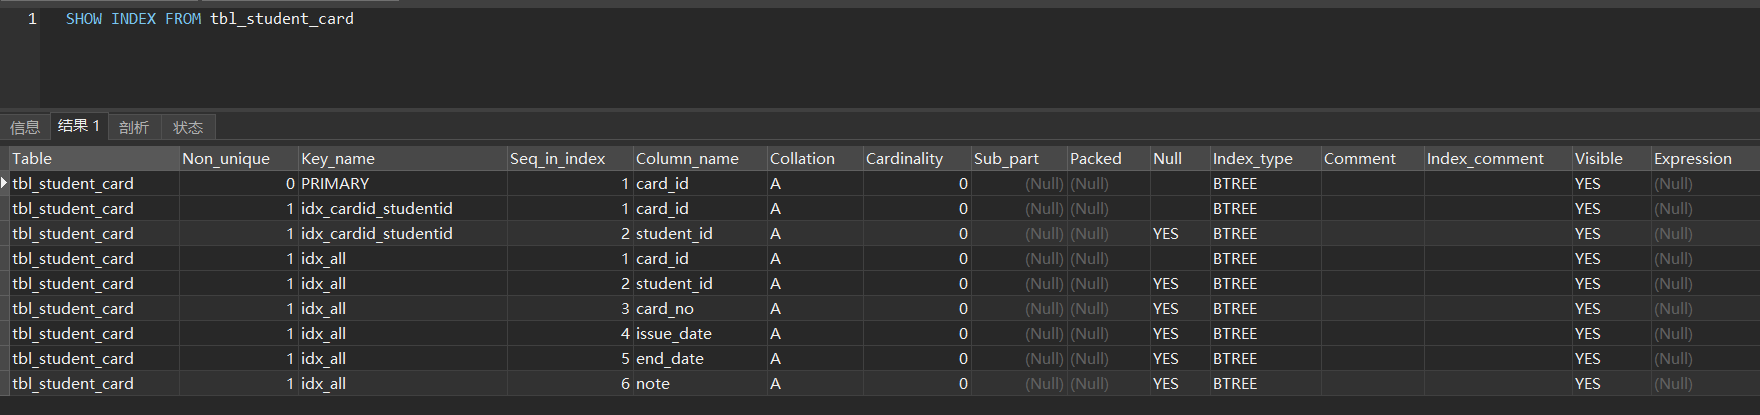Select the Seq_in_index value 6 cell
Viewport: 1760px width, 415px height.
coord(570,384)
